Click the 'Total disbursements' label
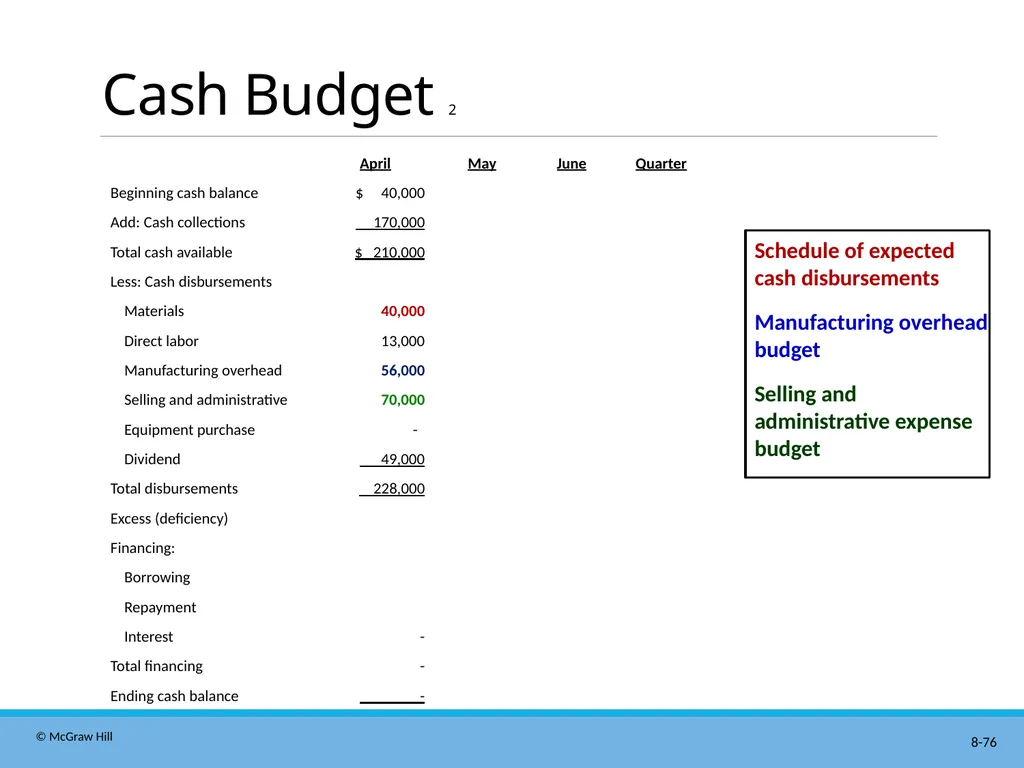The width and height of the screenshot is (1024, 768). click(174, 489)
